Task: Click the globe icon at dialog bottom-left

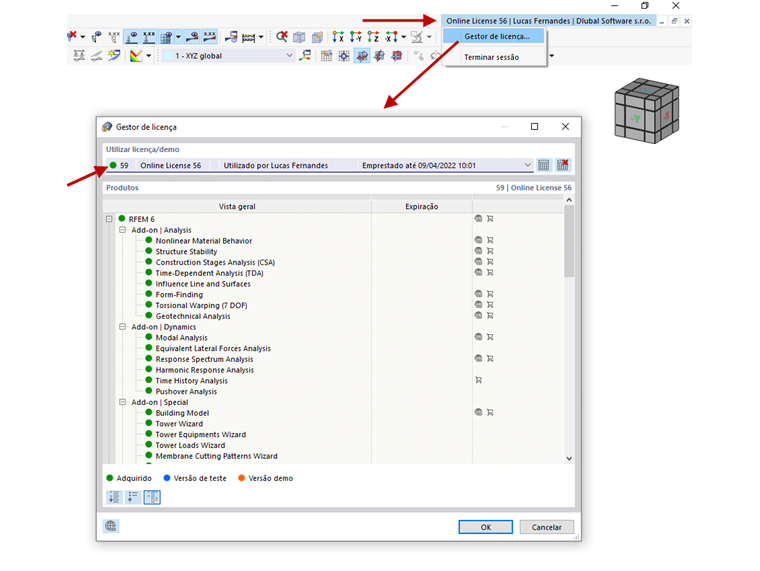Action: (x=111, y=526)
